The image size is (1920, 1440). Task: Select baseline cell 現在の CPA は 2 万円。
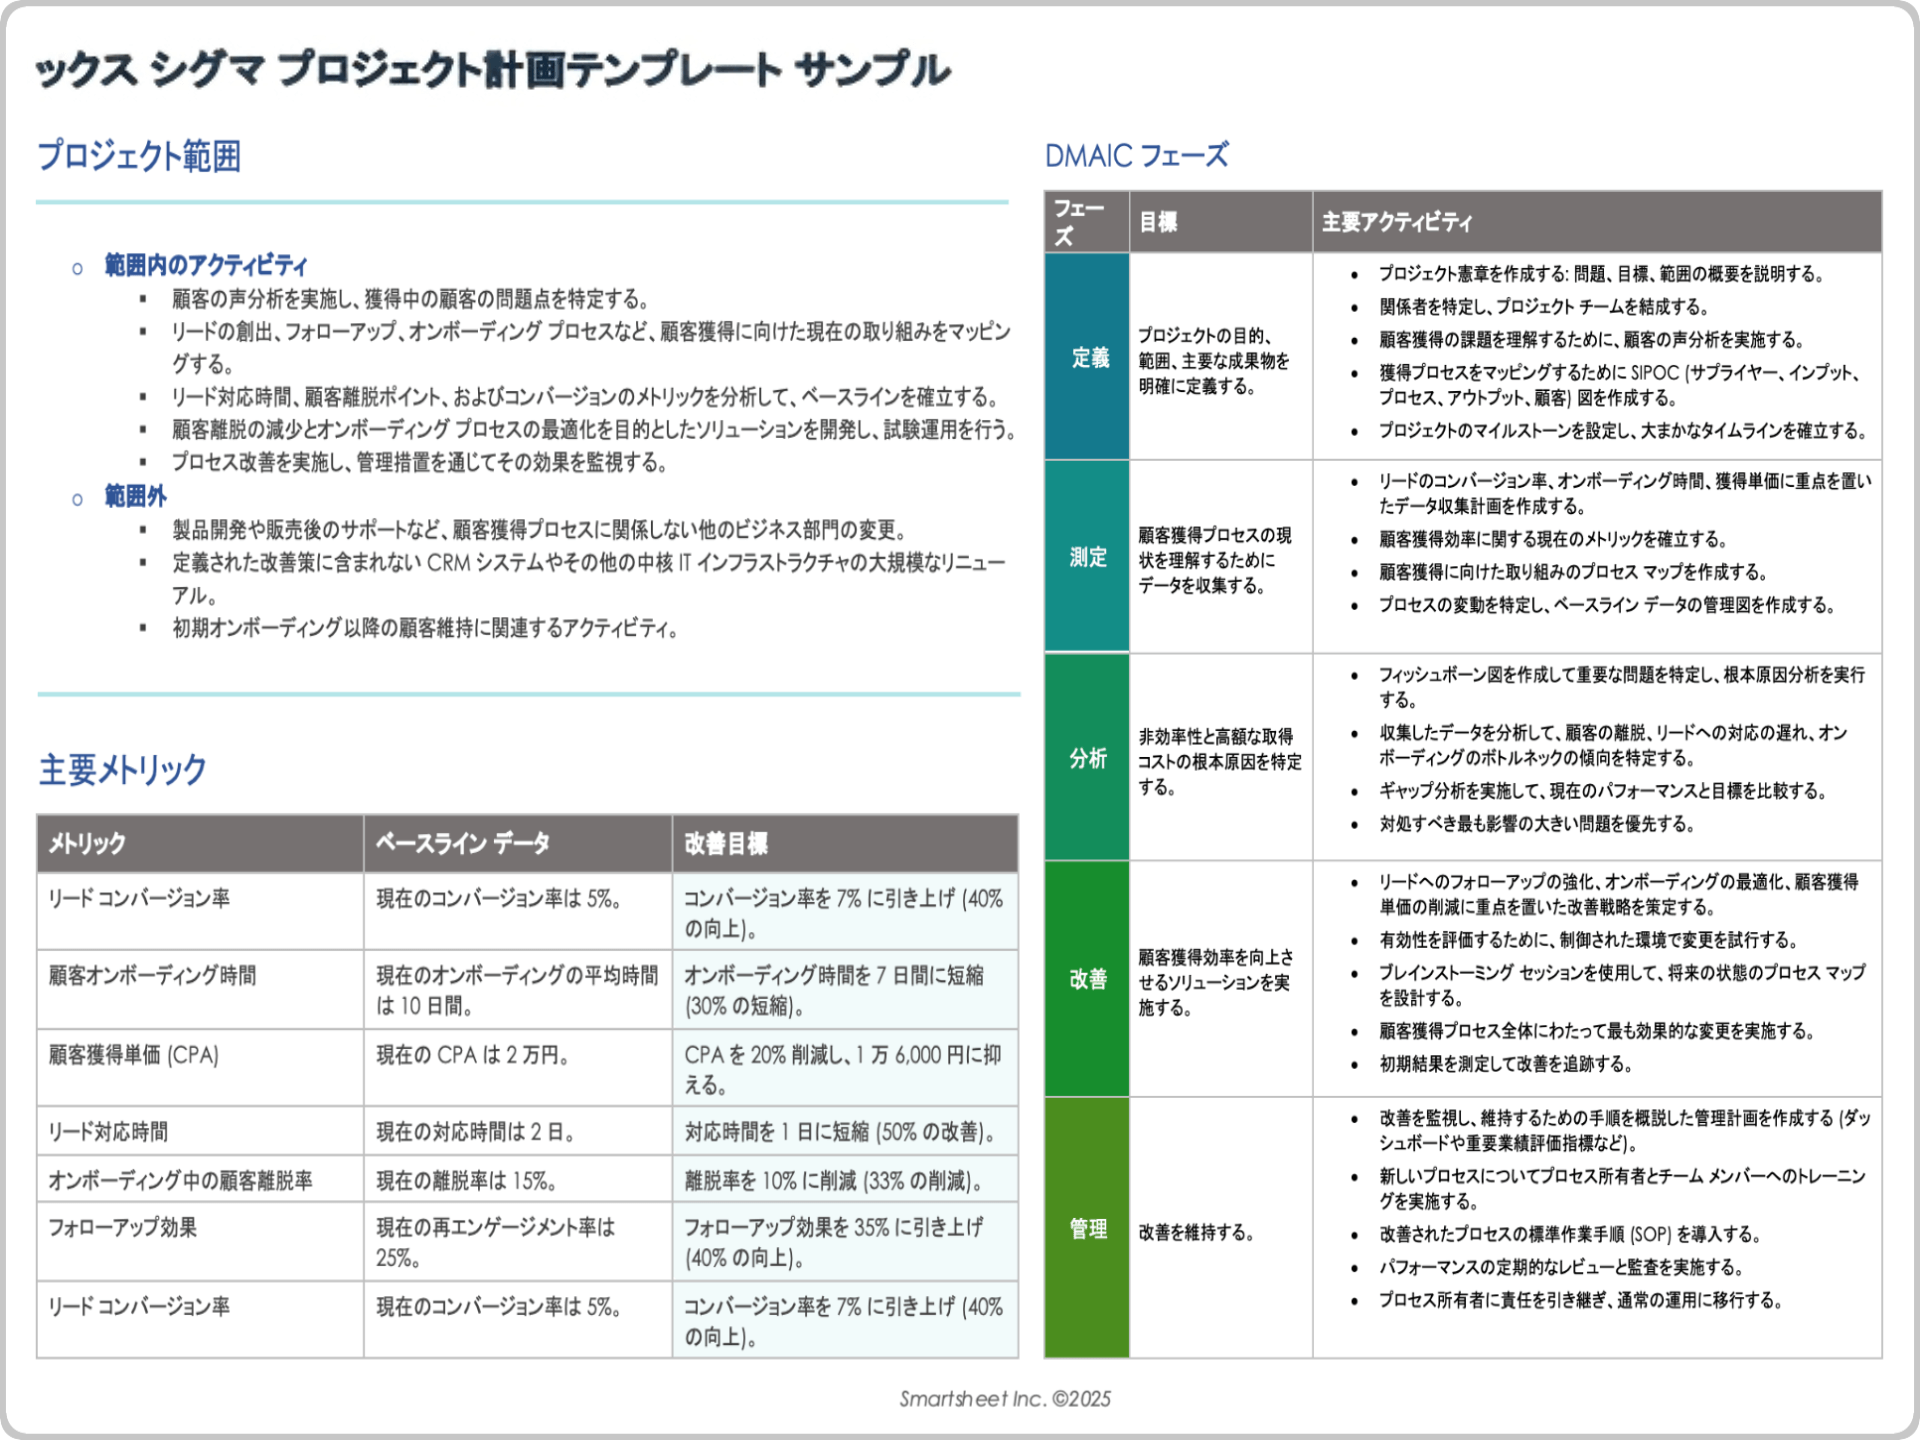point(517,1068)
